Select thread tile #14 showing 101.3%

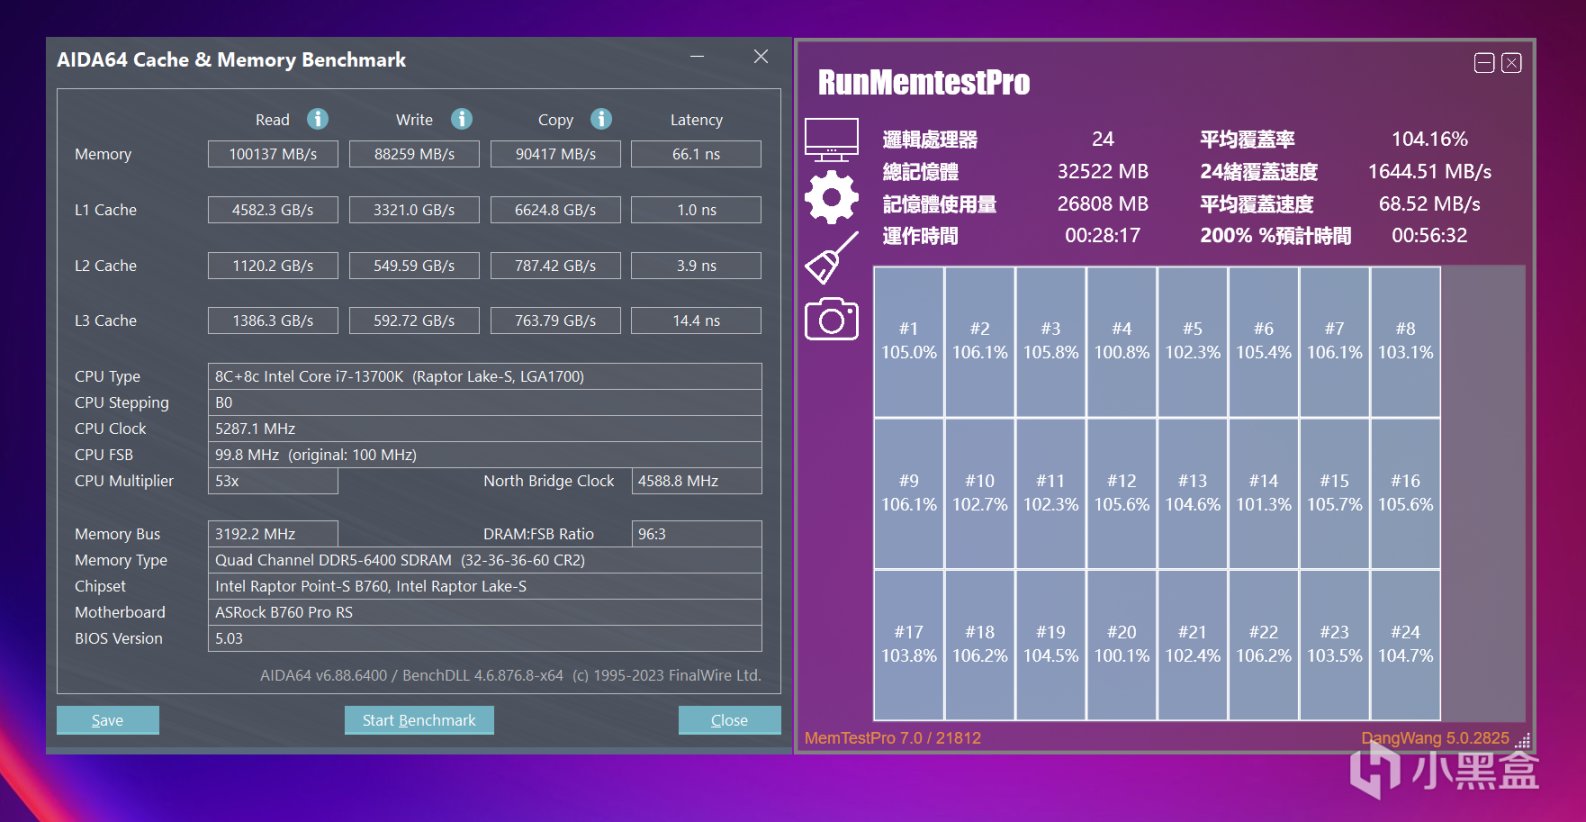(1264, 493)
